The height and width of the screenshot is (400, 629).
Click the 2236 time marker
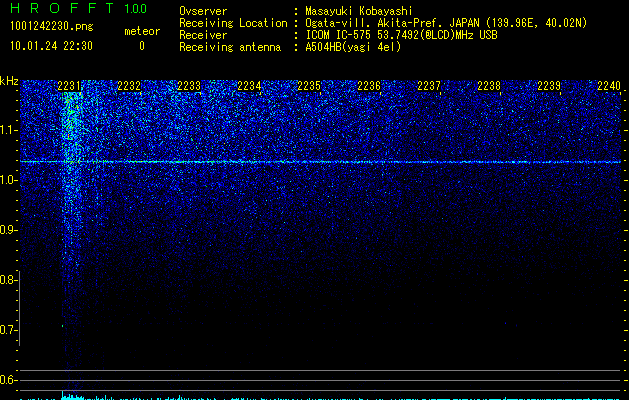tap(369, 86)
